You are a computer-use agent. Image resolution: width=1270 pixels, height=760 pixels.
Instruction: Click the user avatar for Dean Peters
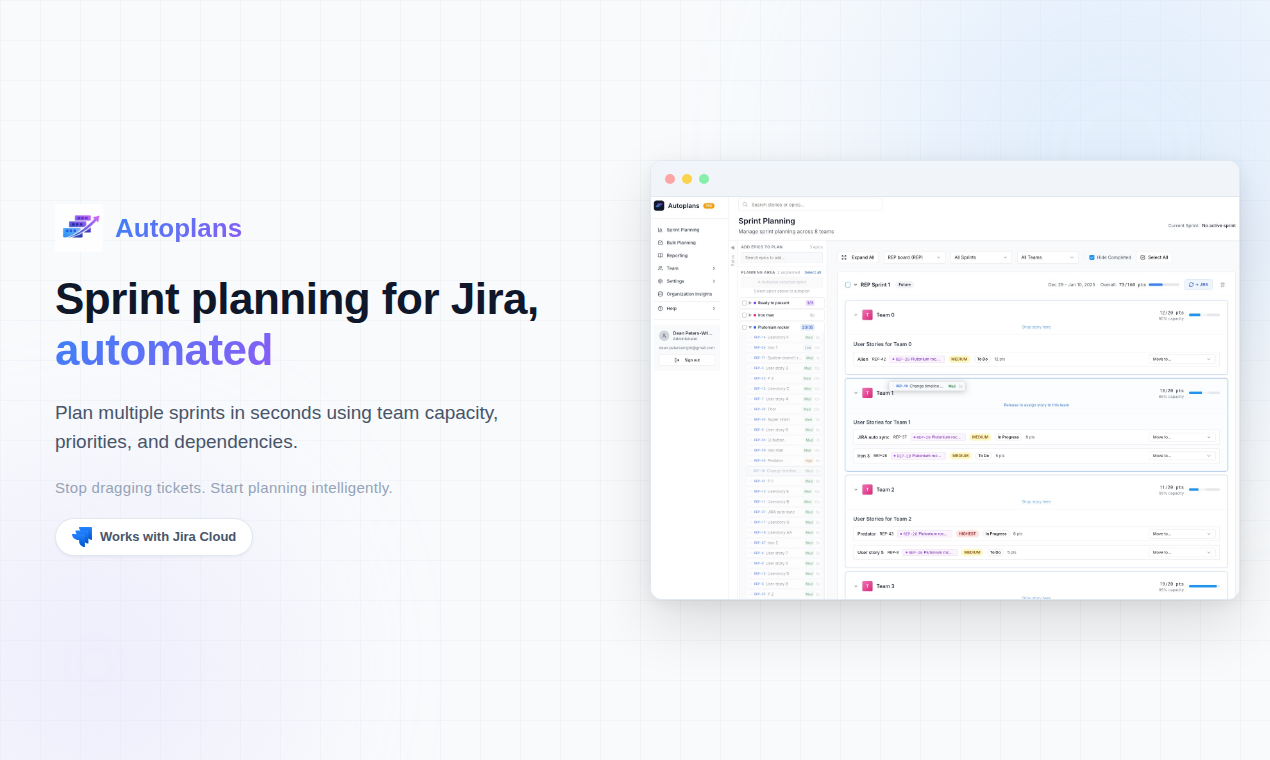click(664, 335)
